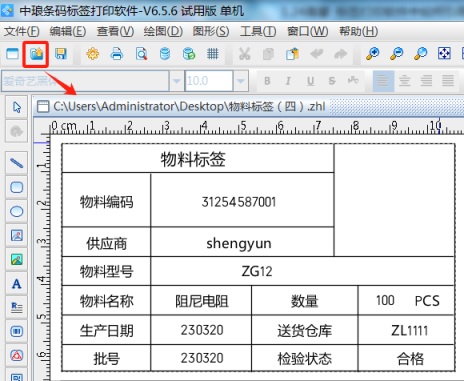Select the 31254587001 code text
Viewport: 464px width, 381px height.
pos(239,202)
